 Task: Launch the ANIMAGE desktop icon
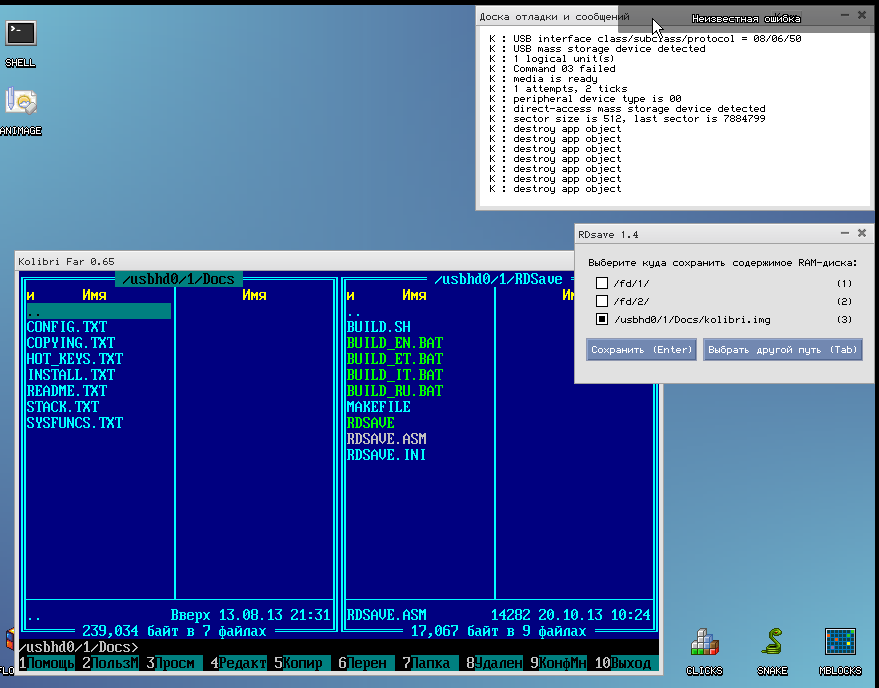[20, 104]
